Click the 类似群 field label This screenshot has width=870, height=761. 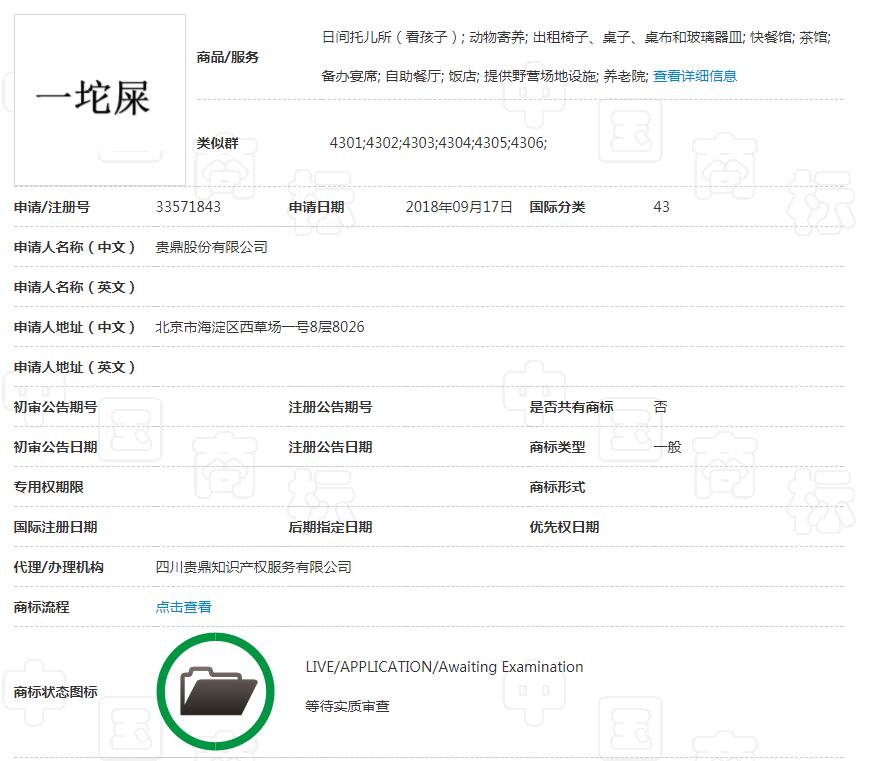coord(217,143)
